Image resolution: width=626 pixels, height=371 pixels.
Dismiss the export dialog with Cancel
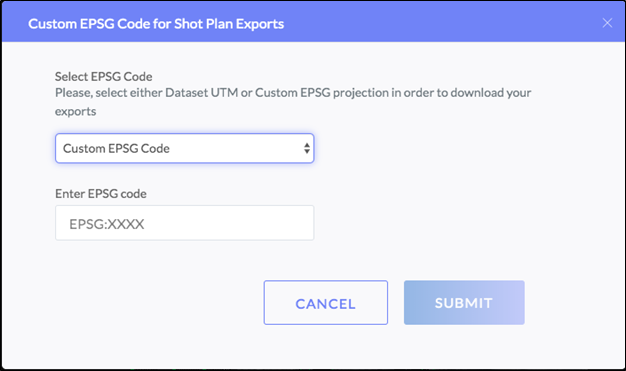click(325, 302)
